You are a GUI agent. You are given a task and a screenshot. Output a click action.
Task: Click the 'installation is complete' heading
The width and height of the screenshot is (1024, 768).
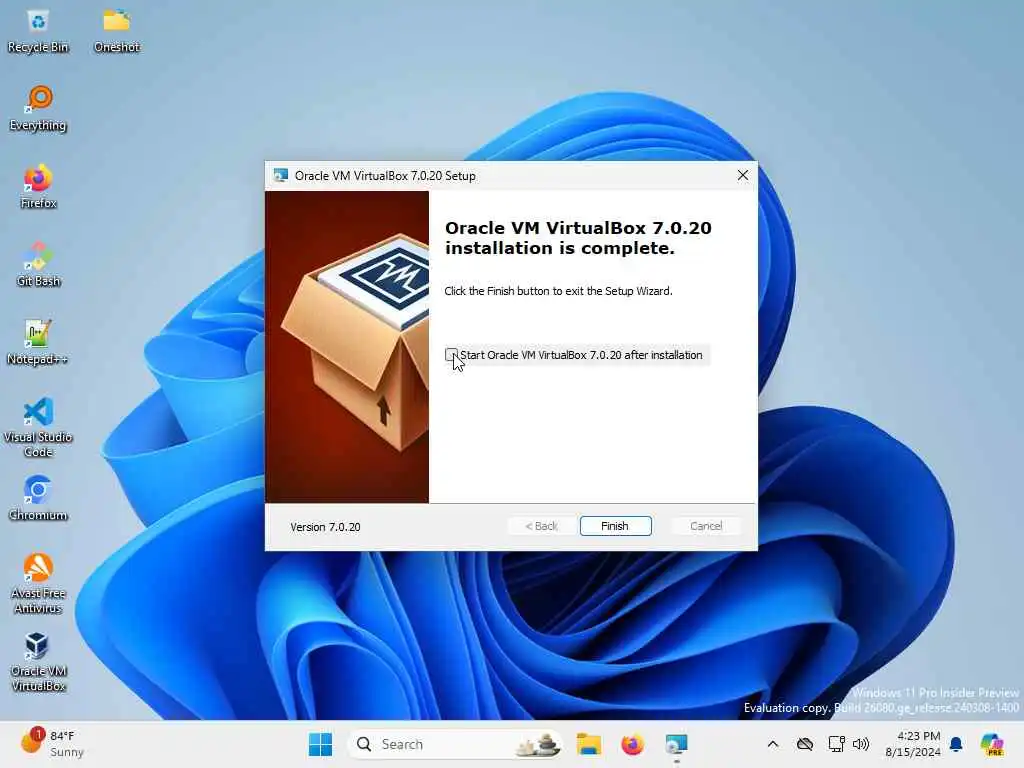578,238
